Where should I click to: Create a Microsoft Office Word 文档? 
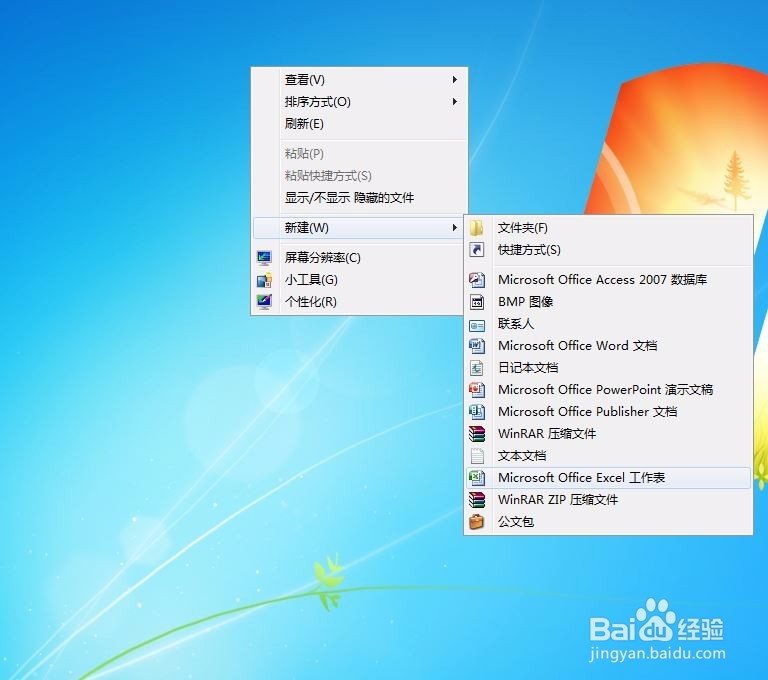click(x=608, y=346)
